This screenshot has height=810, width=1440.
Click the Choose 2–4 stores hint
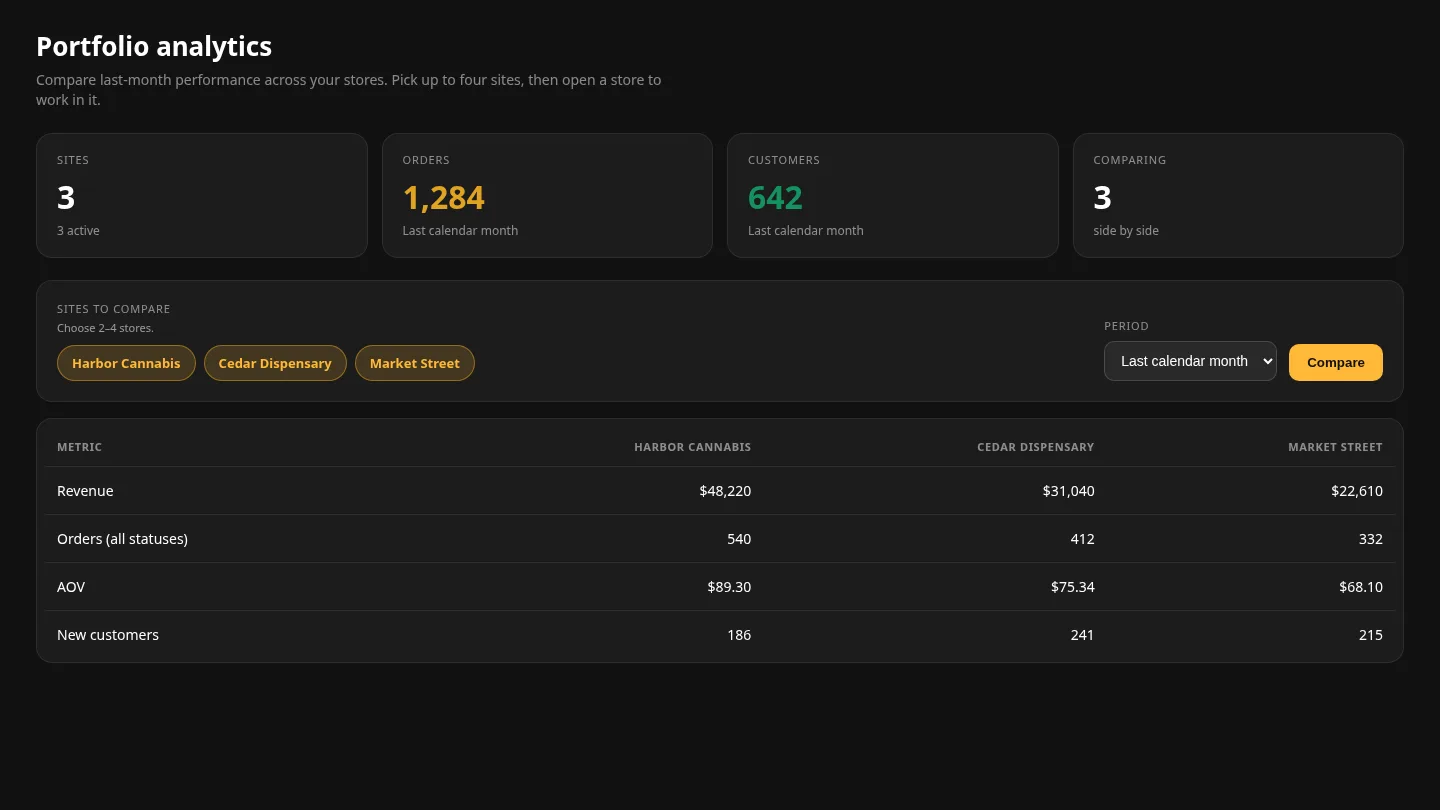pyautogui.click(x=105, y=328)
